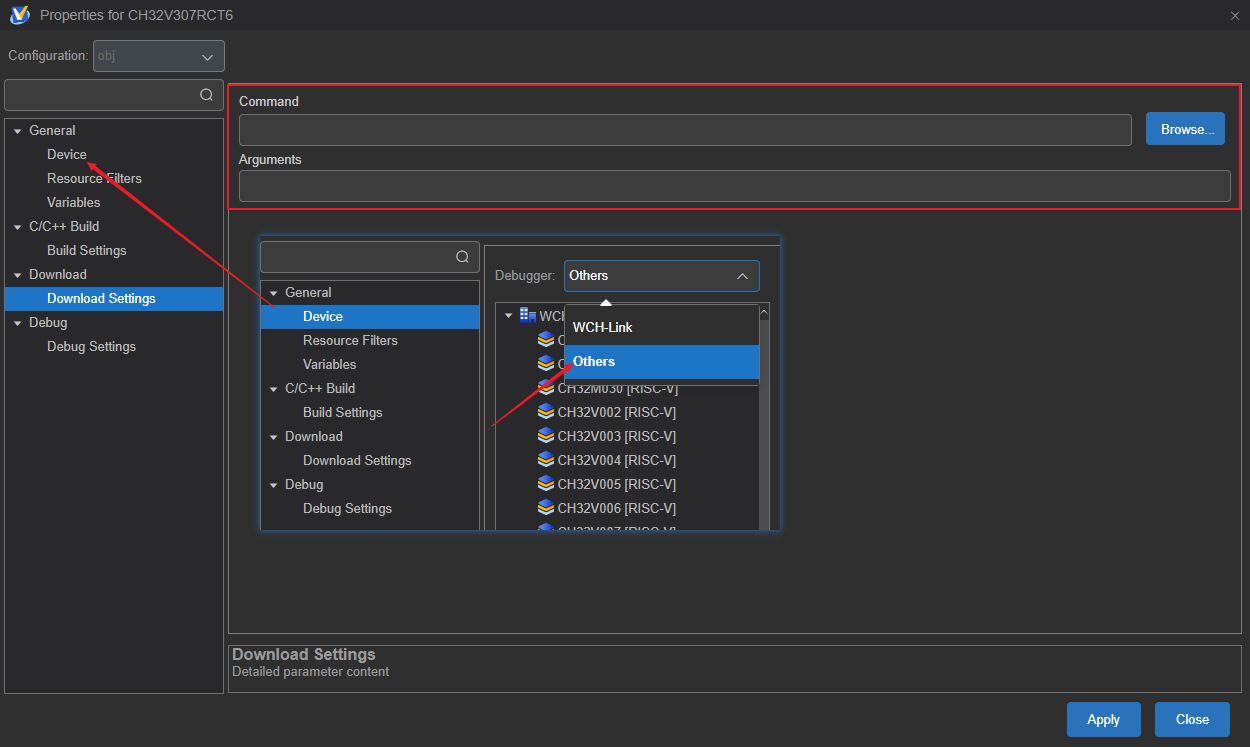The height and width of the screenshot is (747, 1250).
Task: Collapse the General section arrow in the left tree
Action: tap(17, 131)
